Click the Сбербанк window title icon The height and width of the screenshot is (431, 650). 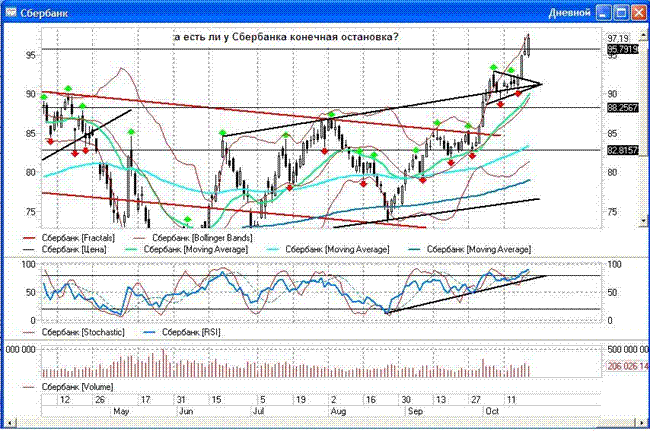coord(10,12)
